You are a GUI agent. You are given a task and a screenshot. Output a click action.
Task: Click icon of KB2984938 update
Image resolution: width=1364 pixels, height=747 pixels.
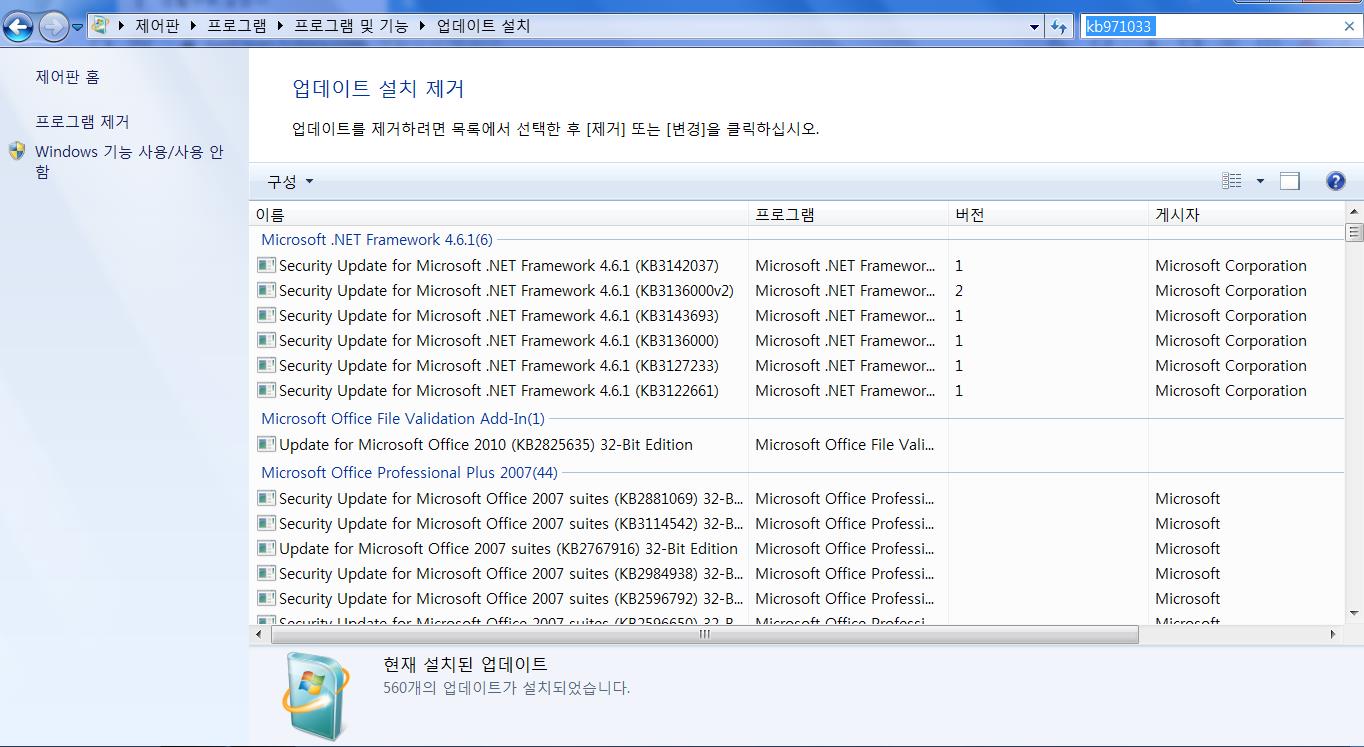(x=266, y=573)
